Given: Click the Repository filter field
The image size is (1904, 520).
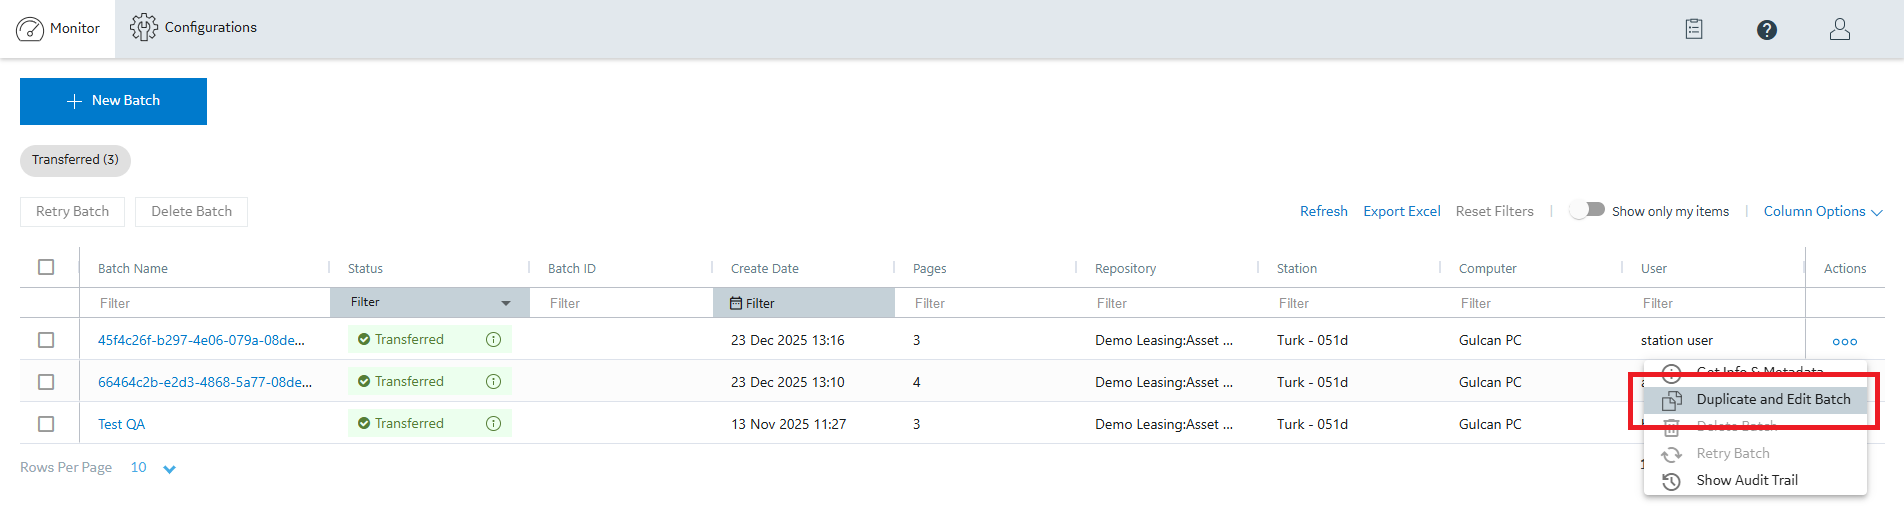Looking at the screenshot, I should [1167, 303].
